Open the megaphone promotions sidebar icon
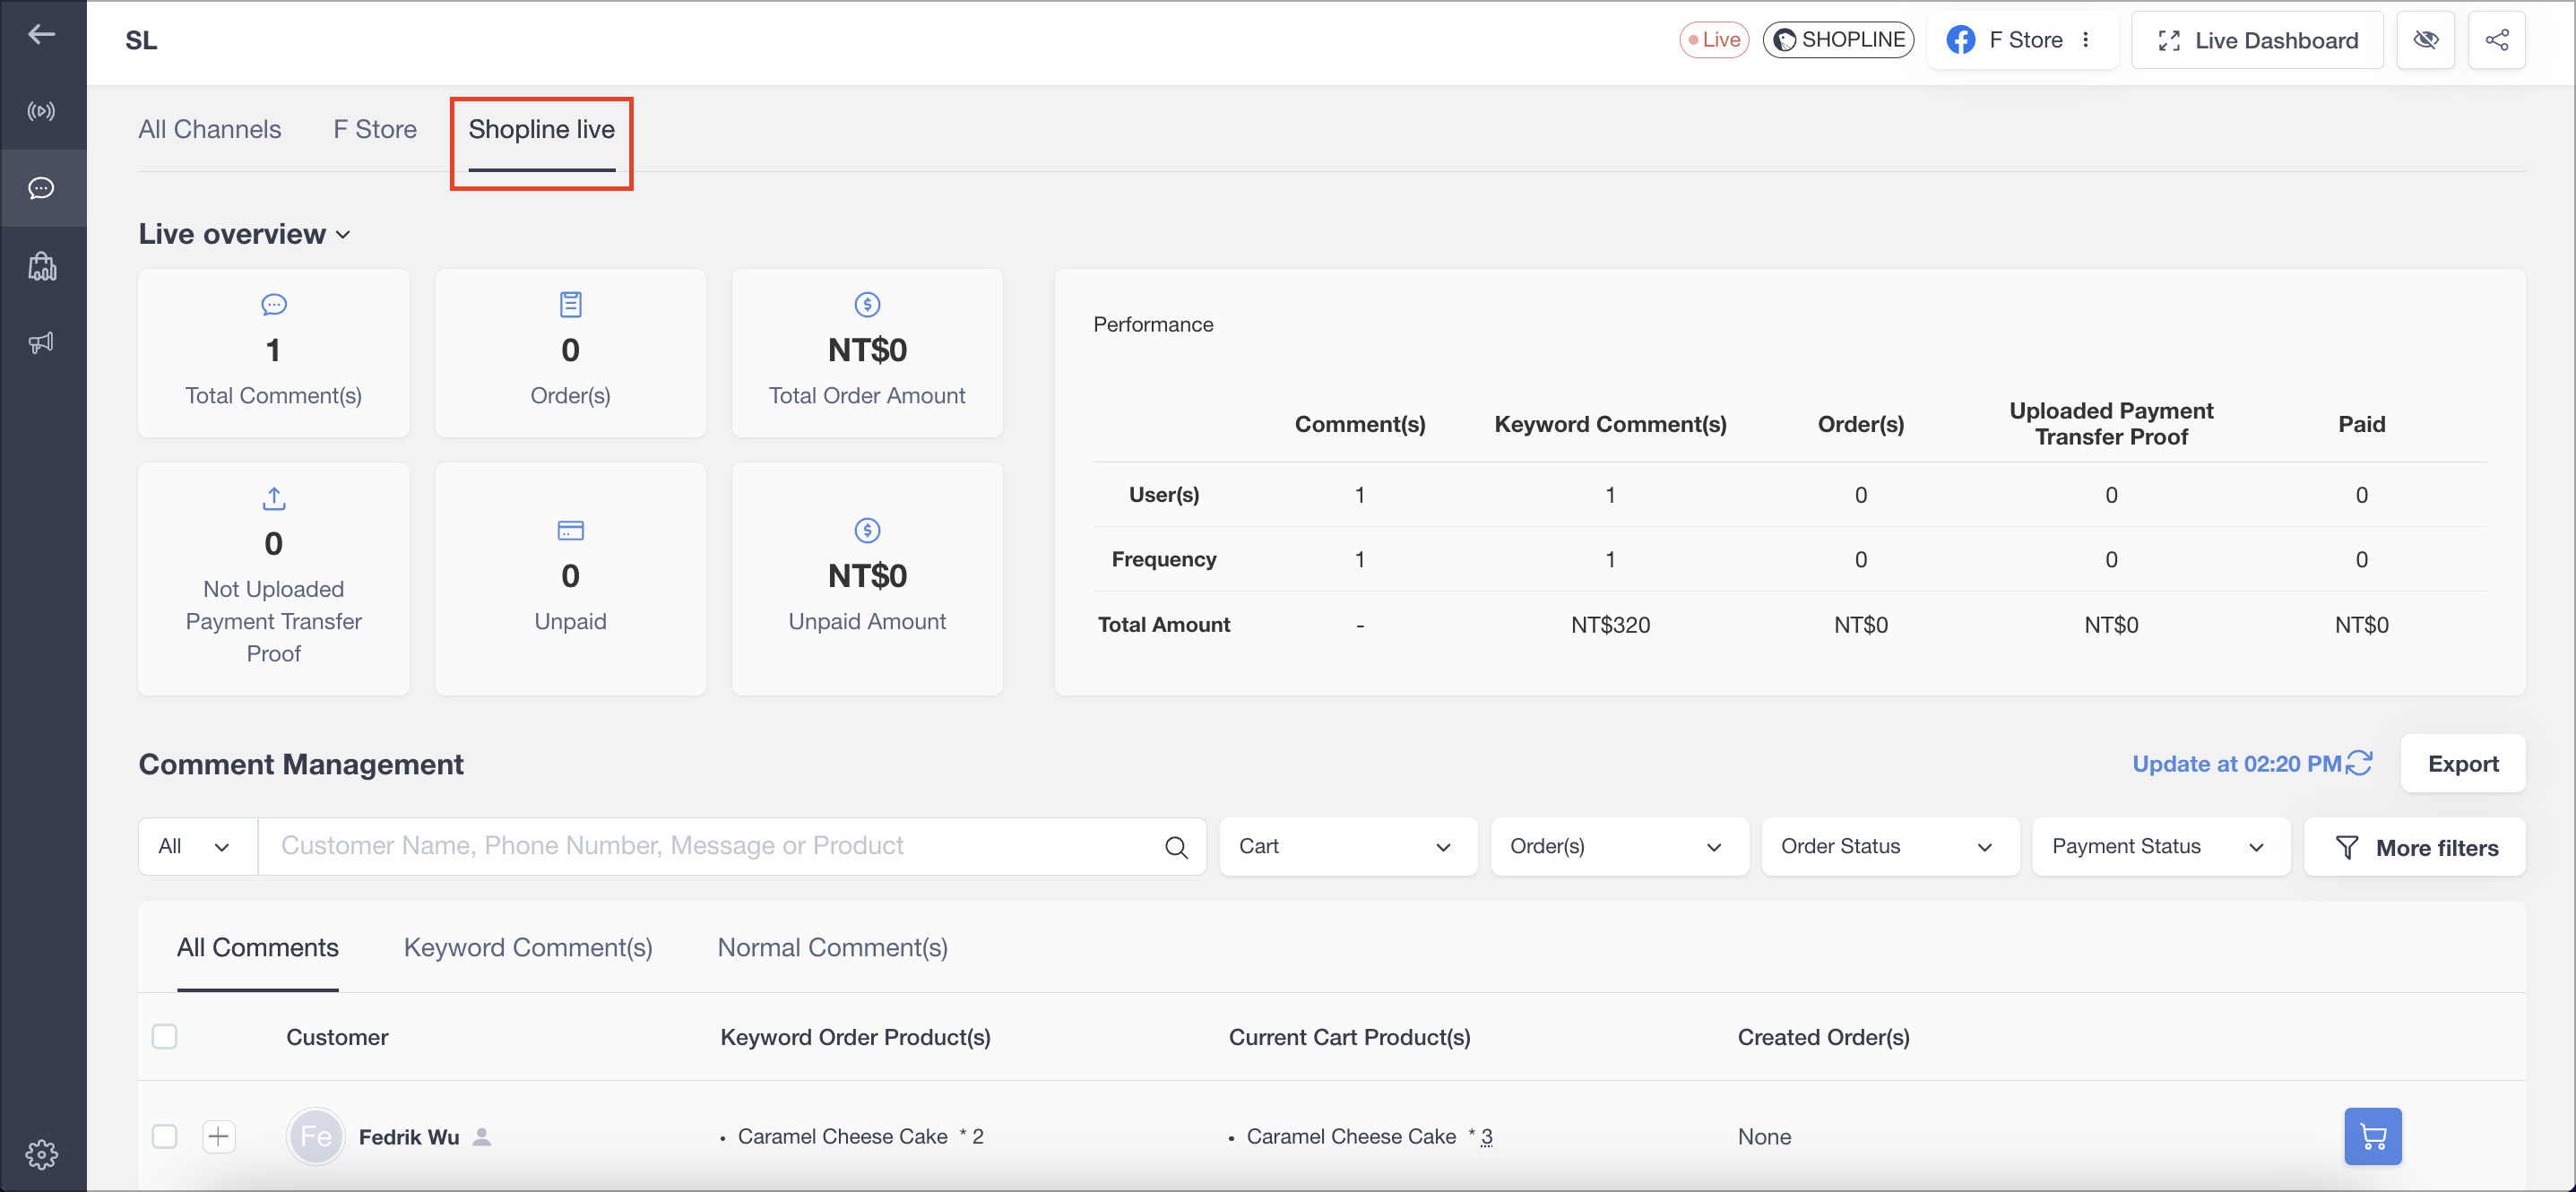 (x=41, y=343)
